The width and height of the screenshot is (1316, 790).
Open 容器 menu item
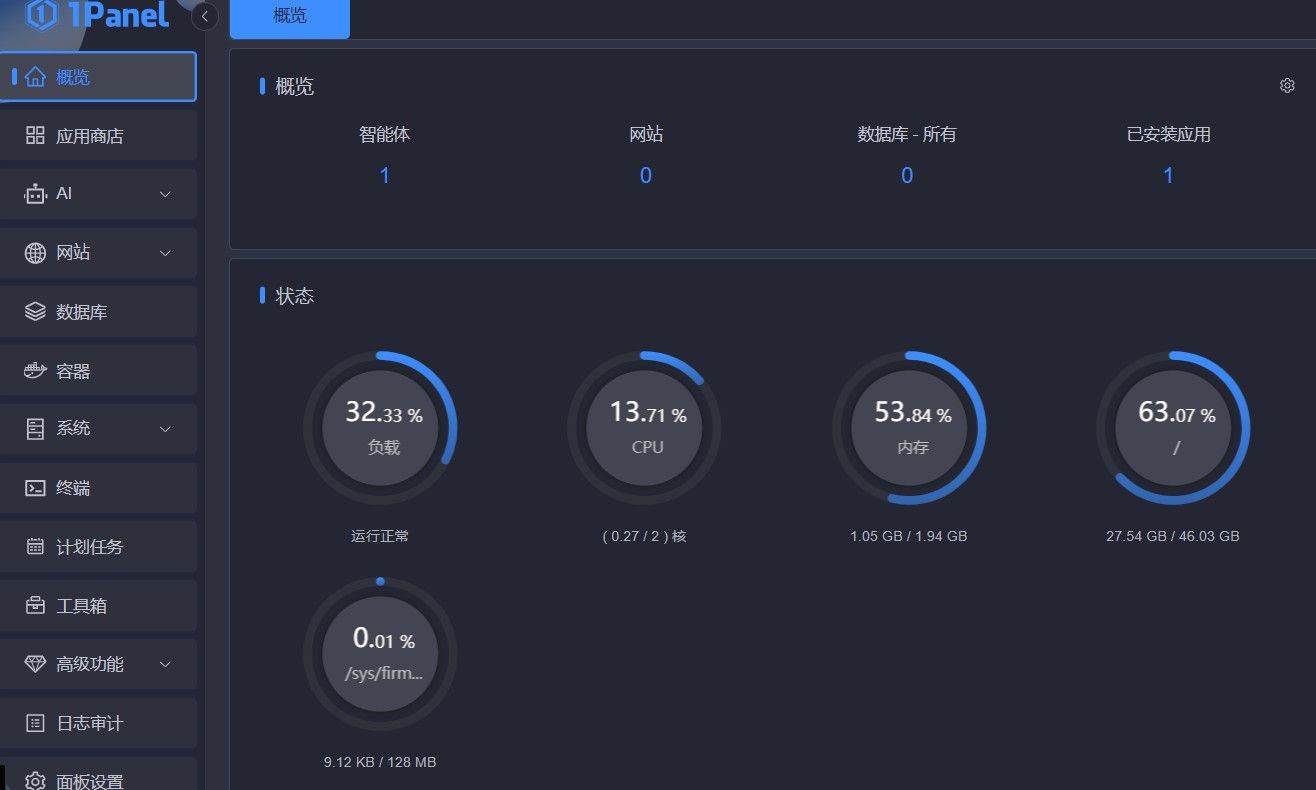tap(98, 371)
